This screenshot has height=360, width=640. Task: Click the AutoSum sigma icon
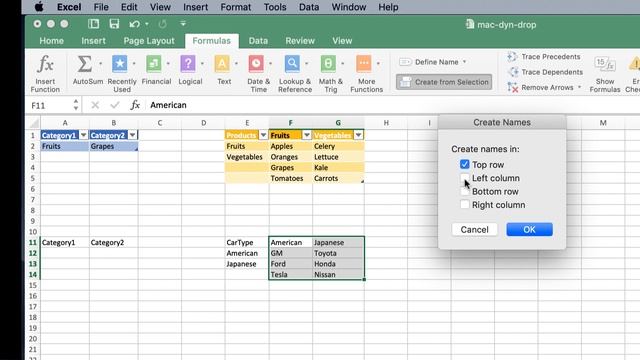(x=84, y=64)
